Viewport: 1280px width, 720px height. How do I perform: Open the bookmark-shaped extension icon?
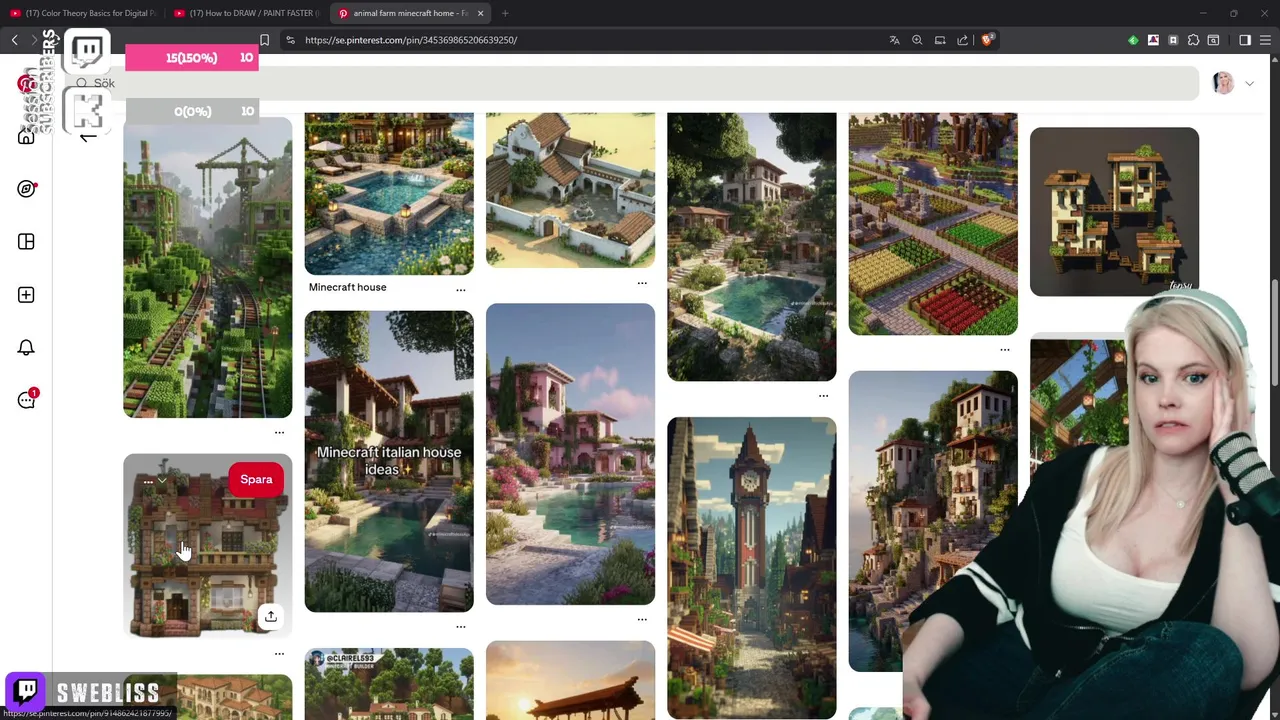coord(1173,40)
